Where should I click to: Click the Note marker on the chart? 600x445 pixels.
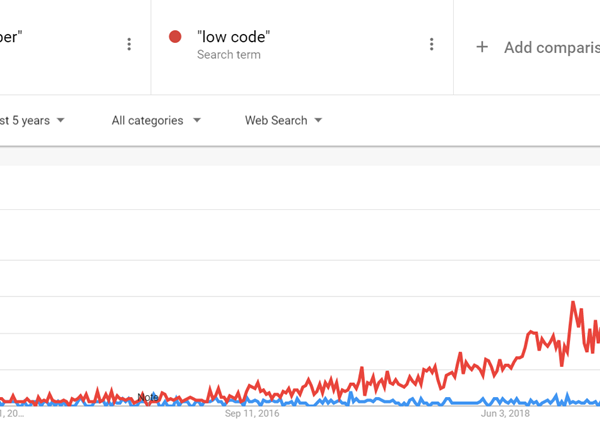click(x=148, y=397)
